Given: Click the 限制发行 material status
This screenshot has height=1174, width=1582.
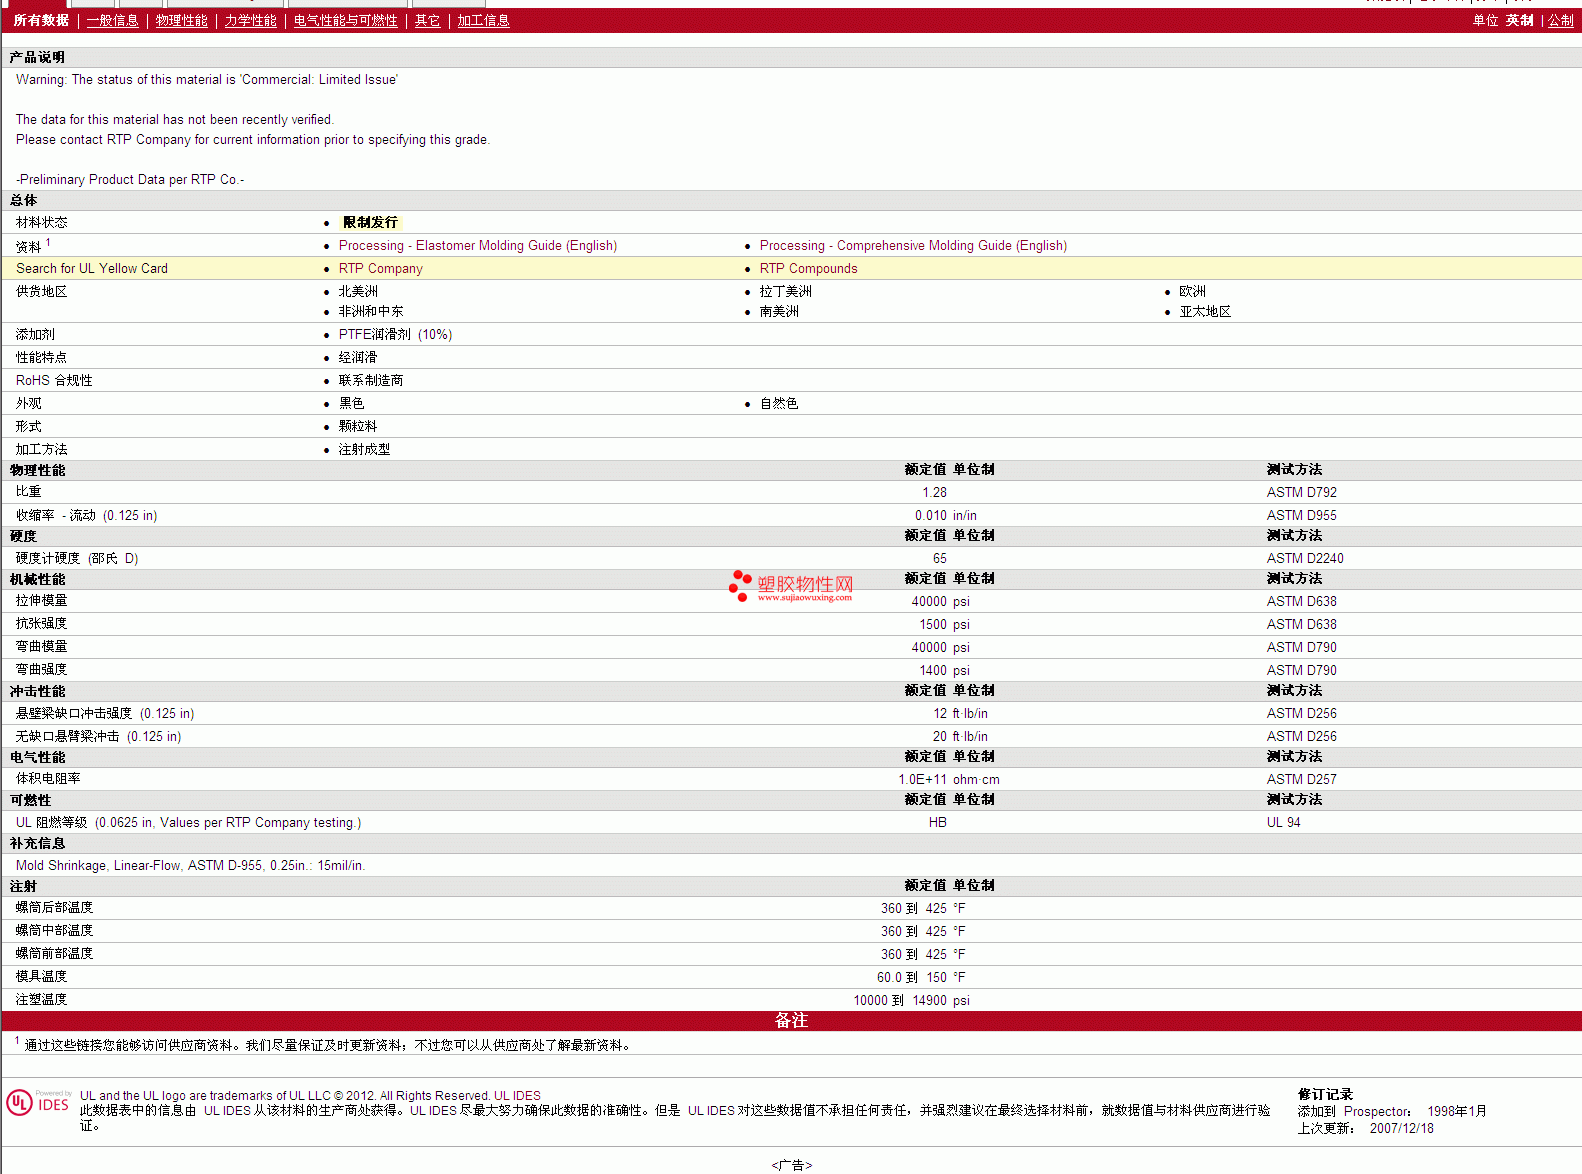Looking at the screenshot, I should (x=370, y=222).
